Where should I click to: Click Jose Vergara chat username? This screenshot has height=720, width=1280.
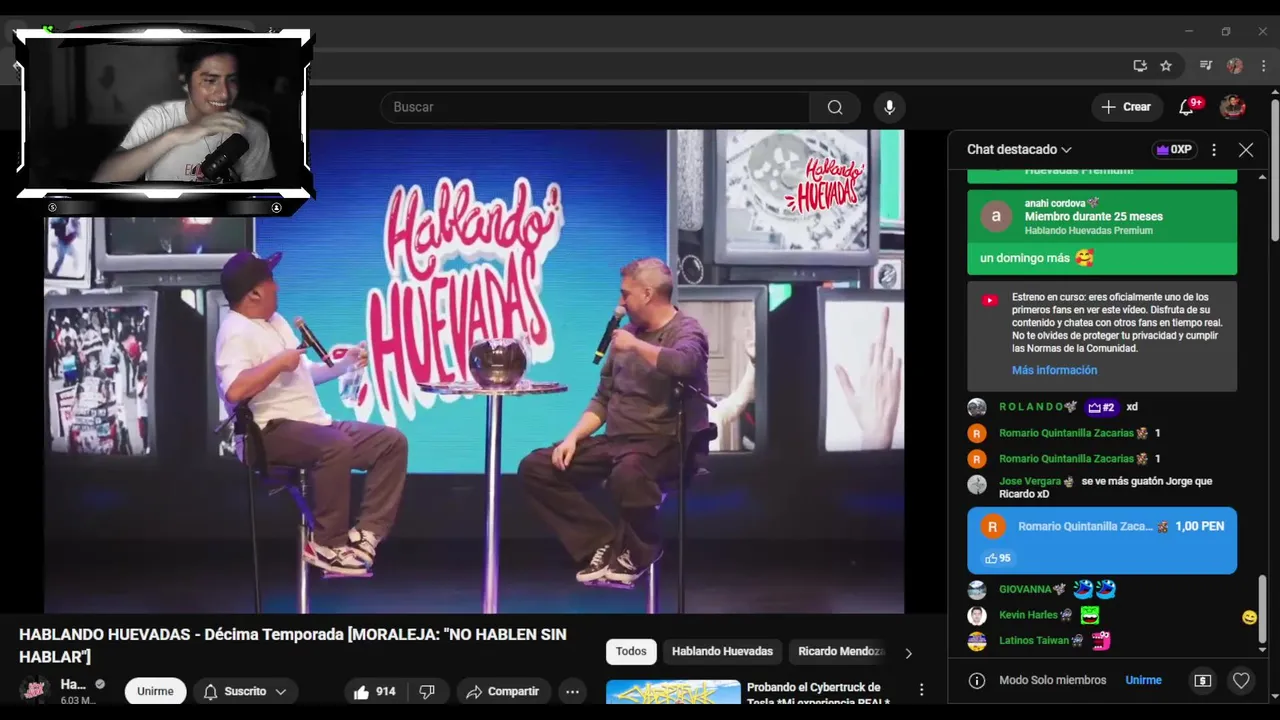pyautogui.click(x=1030, y=481)
